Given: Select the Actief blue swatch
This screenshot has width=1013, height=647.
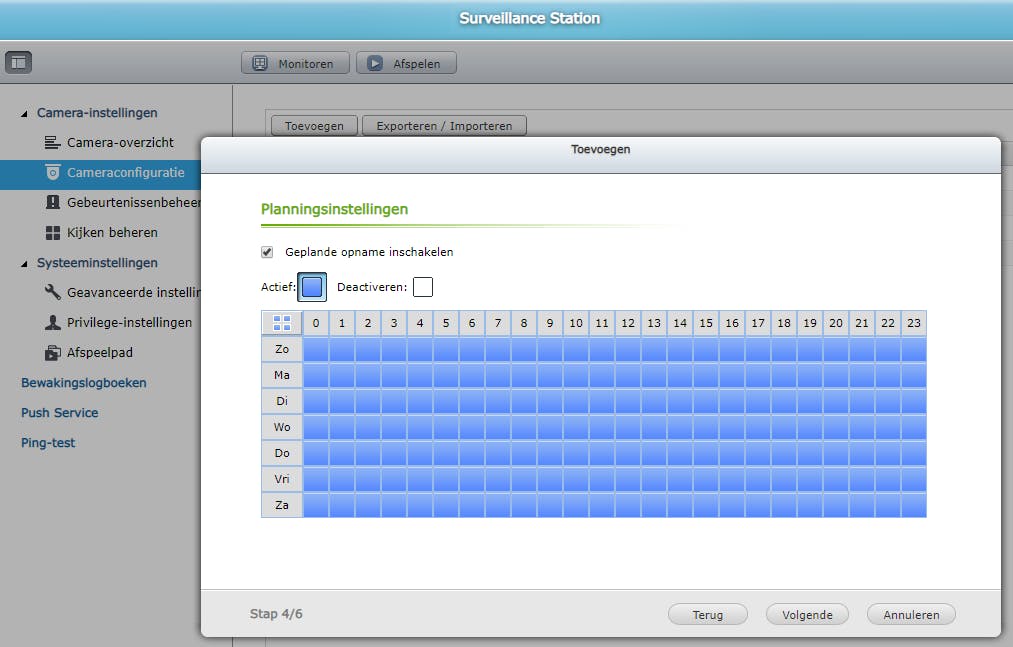Looking at the screenshot, I should (x=311, y=287).
